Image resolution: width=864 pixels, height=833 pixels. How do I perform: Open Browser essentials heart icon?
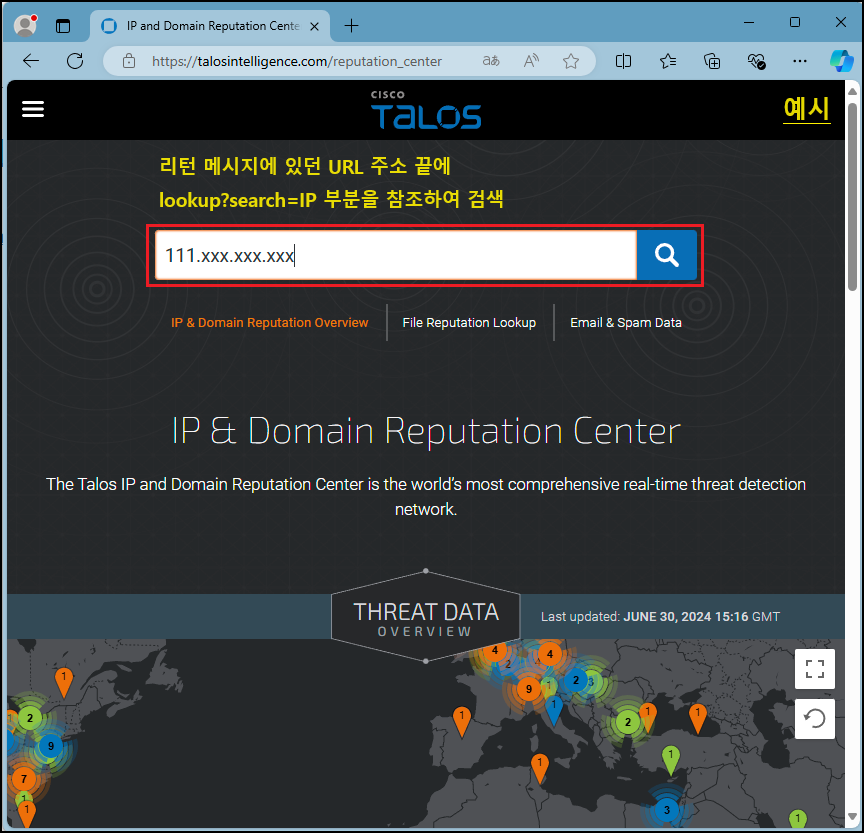(756, 61)
